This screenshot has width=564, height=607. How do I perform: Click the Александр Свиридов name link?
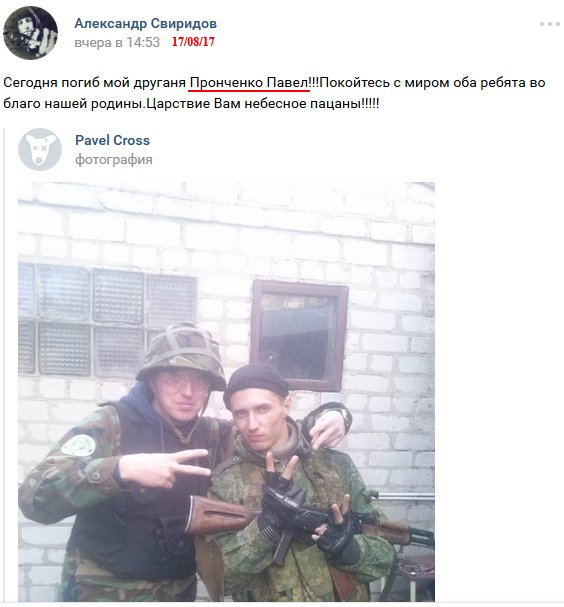[146, 24]
